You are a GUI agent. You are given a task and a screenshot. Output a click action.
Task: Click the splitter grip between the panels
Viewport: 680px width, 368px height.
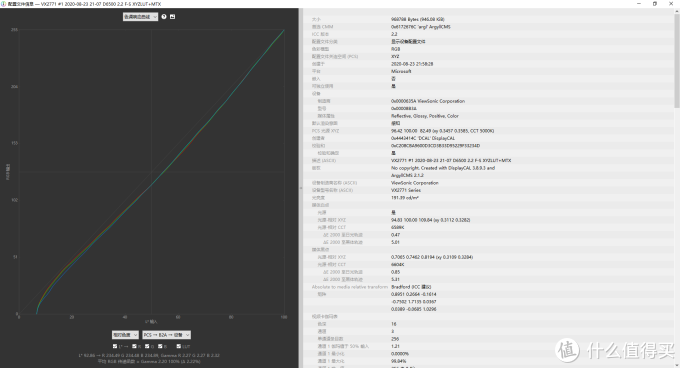(x=301, y=188)
